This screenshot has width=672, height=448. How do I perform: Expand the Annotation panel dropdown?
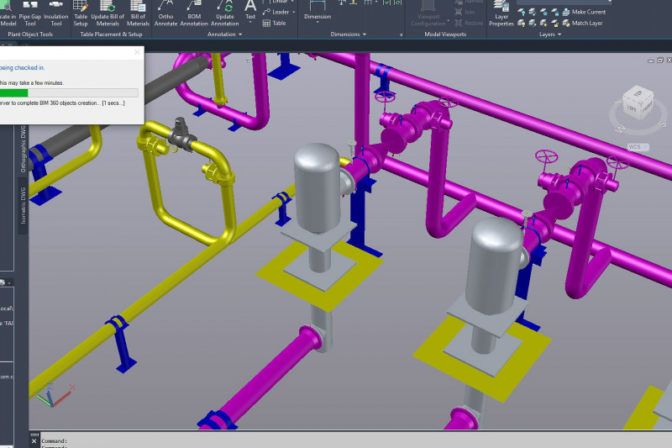pyautogui.click(x=241, y=34)
